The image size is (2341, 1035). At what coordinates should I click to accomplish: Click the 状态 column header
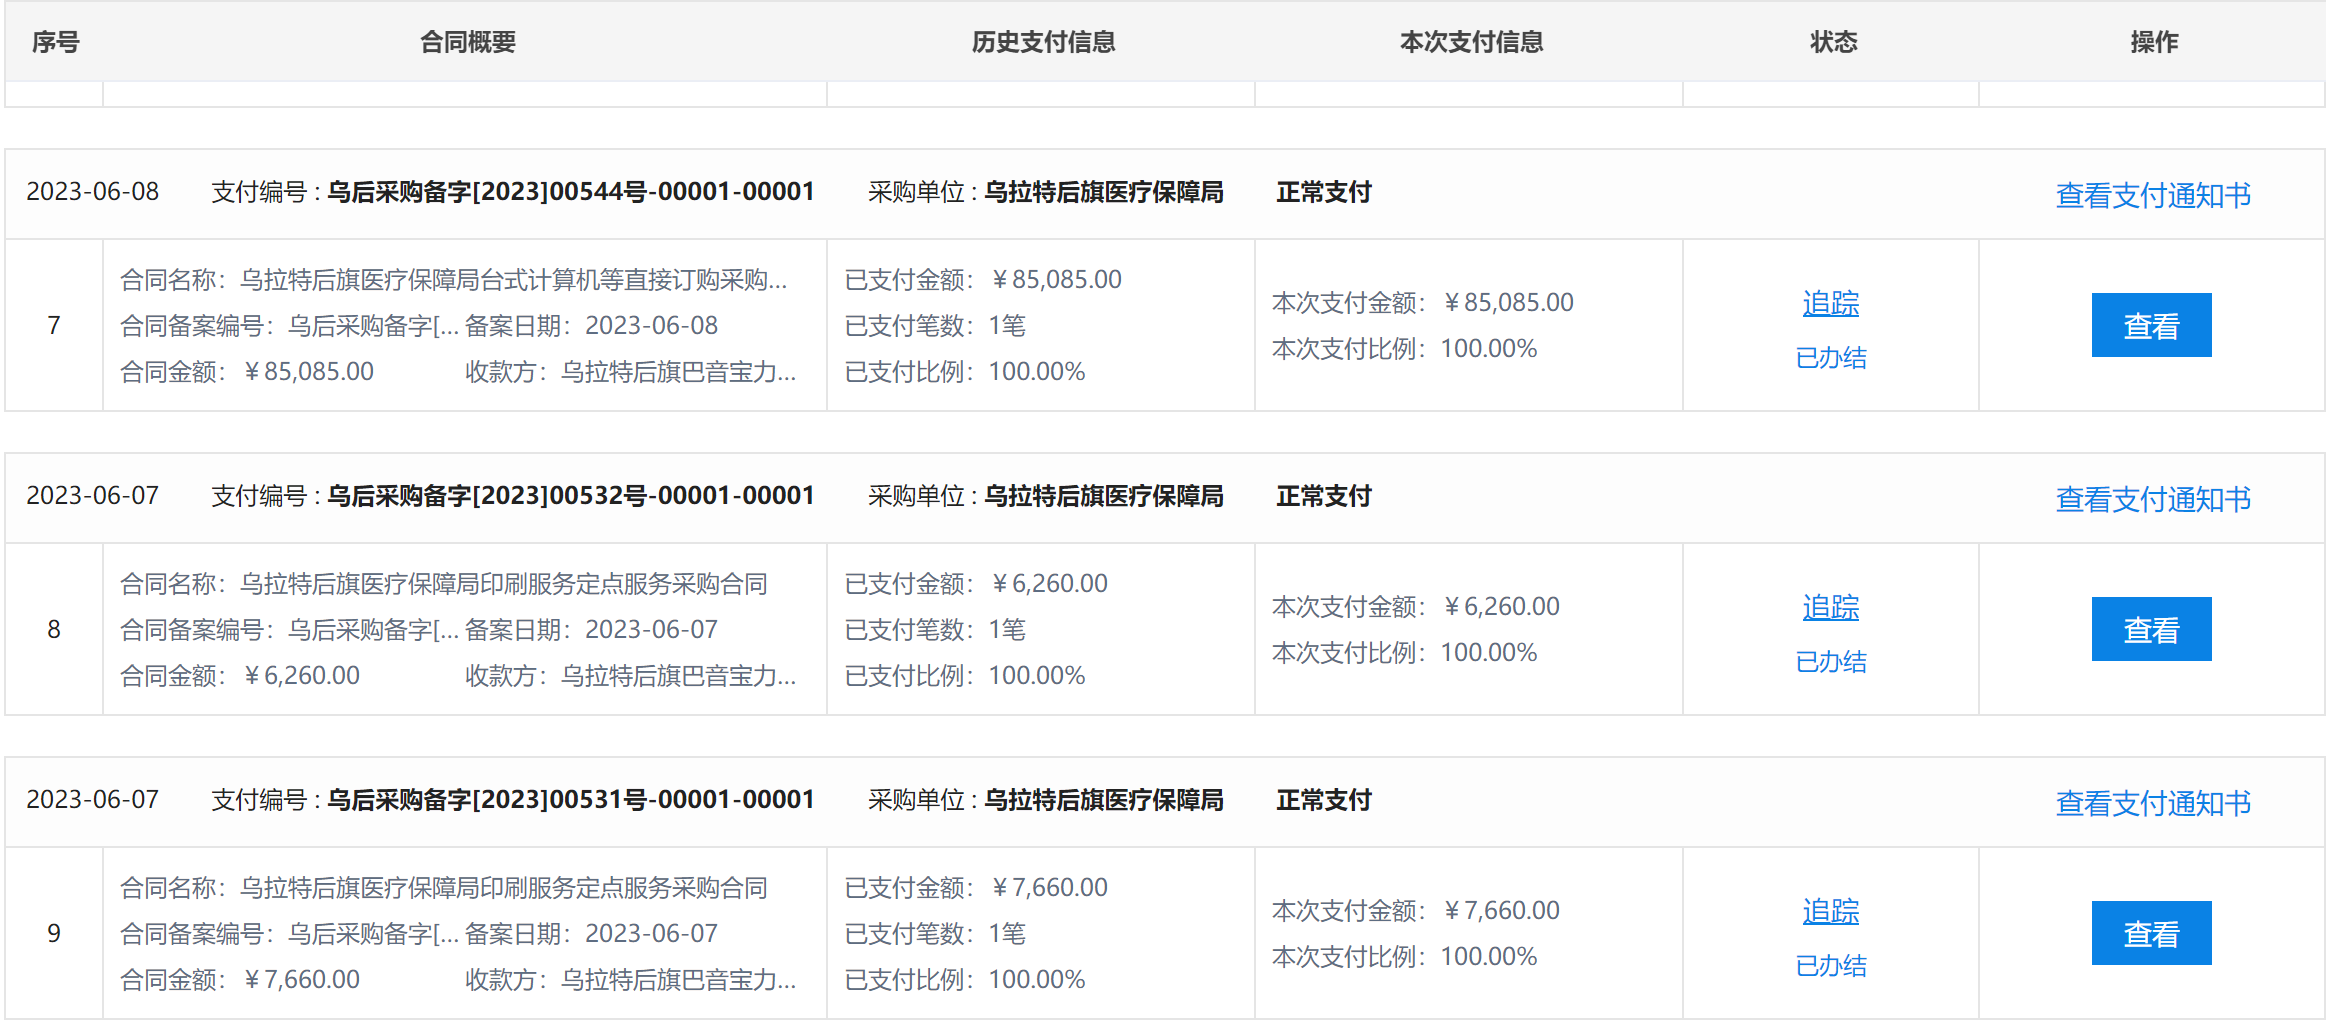(1833, 42)
